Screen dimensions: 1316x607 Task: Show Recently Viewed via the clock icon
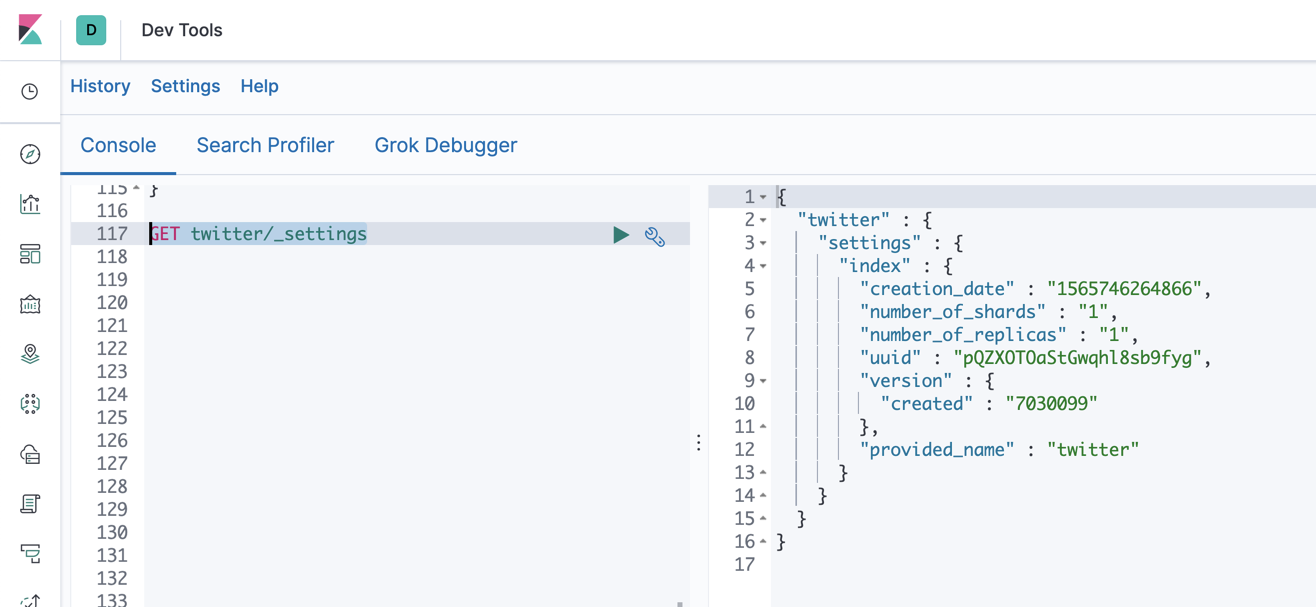(29, 91)
